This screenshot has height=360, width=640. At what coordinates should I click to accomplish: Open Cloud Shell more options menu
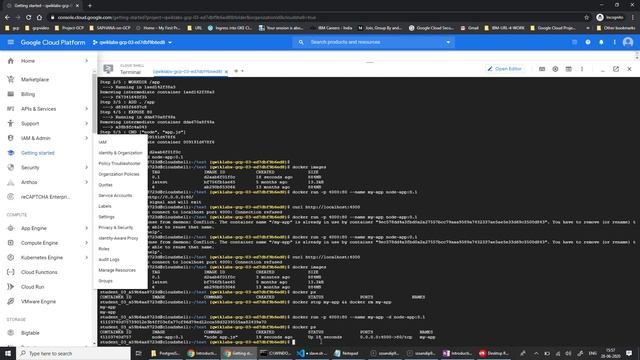[582, 69]
